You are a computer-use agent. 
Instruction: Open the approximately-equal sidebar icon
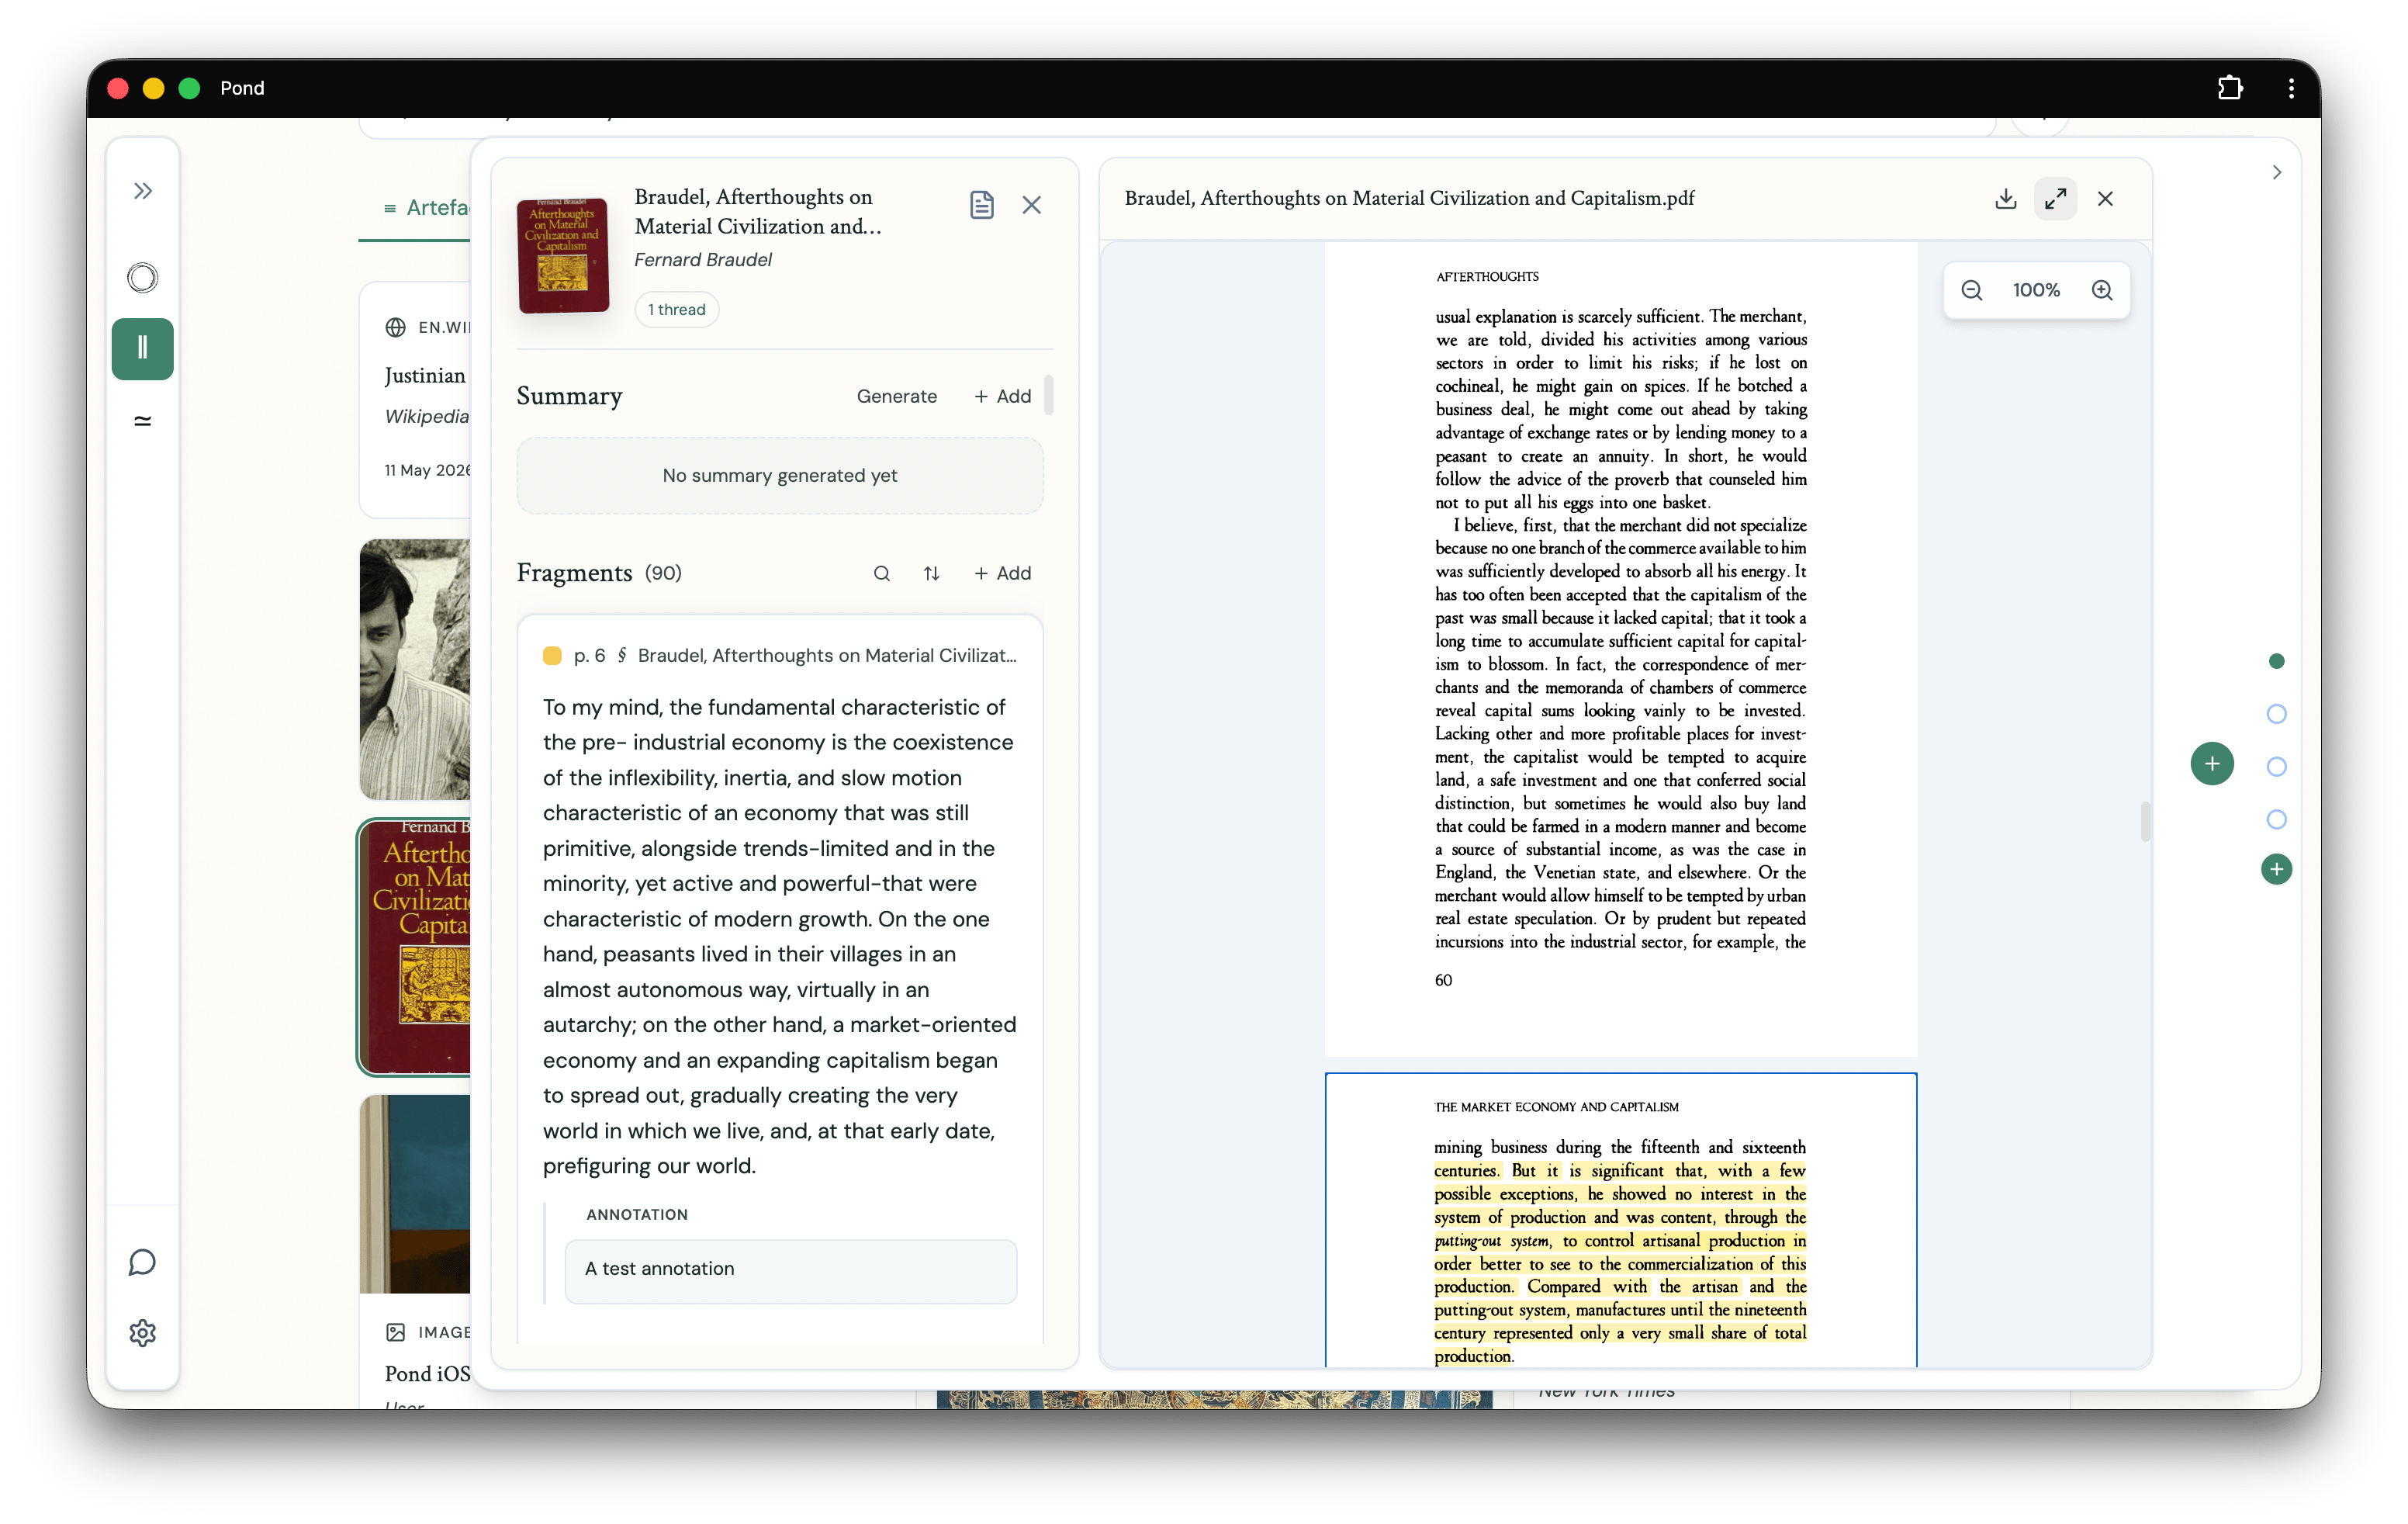(142, 420)
